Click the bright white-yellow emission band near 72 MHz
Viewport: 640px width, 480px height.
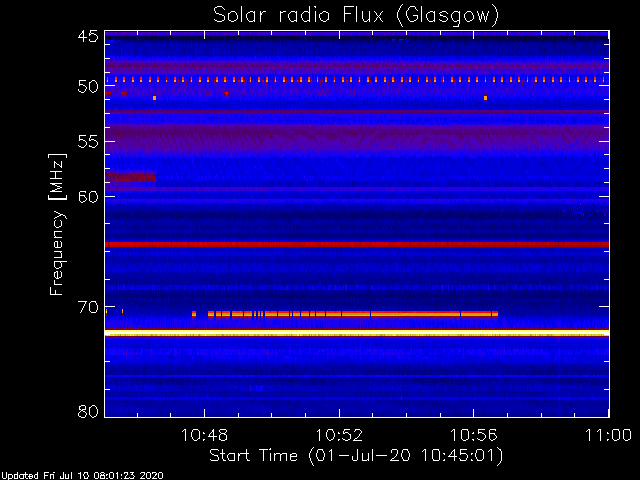click(357, 333)
